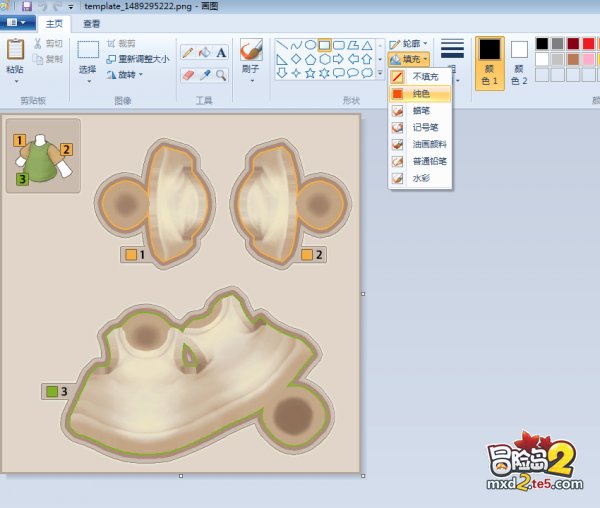Select No fill (不填充) option

420,77
